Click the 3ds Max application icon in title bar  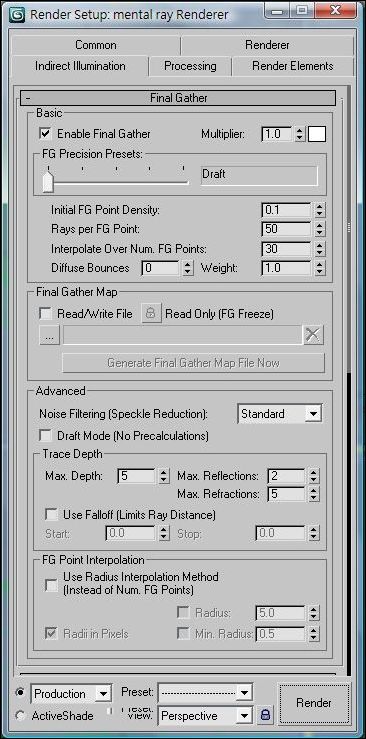pos(16,14)
